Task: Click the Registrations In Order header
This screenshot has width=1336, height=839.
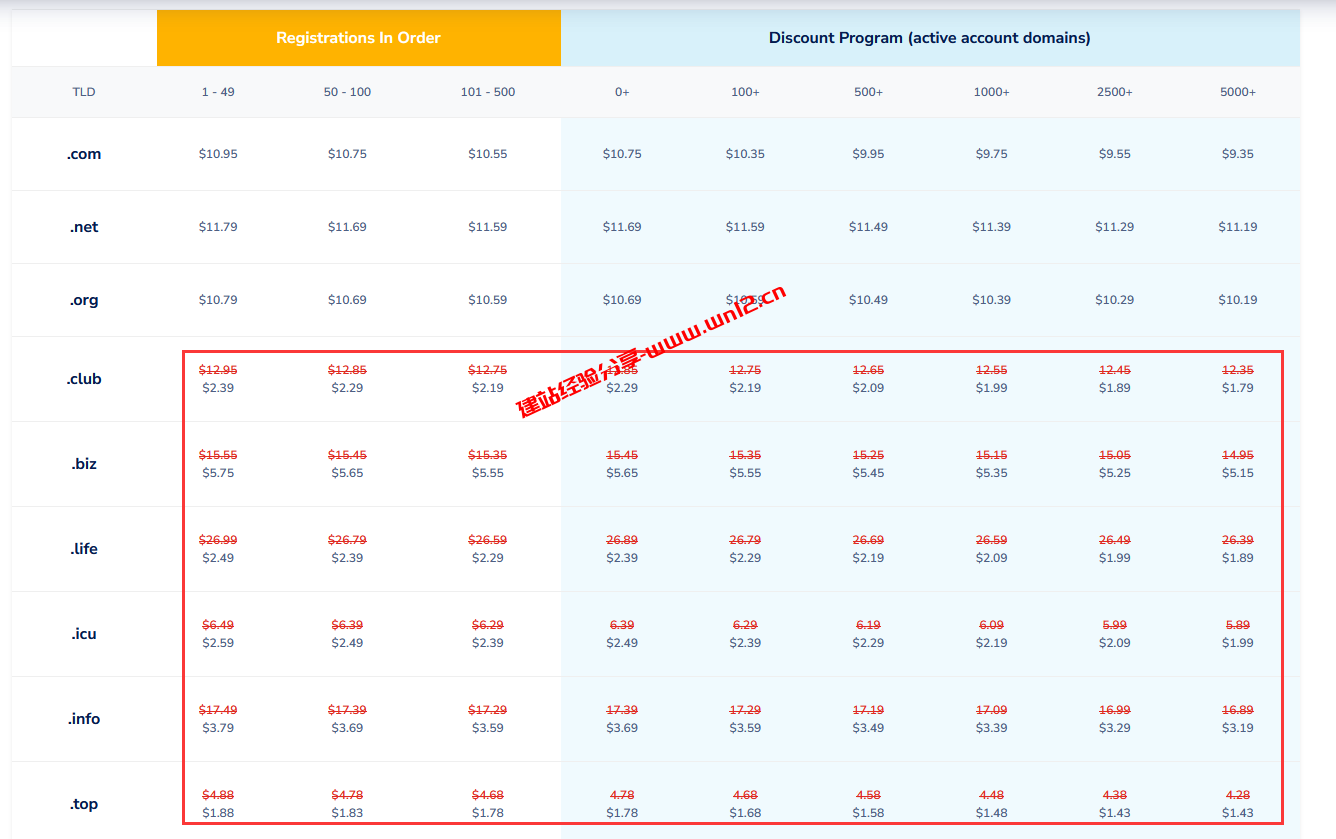Action: (x=358, y=38)
